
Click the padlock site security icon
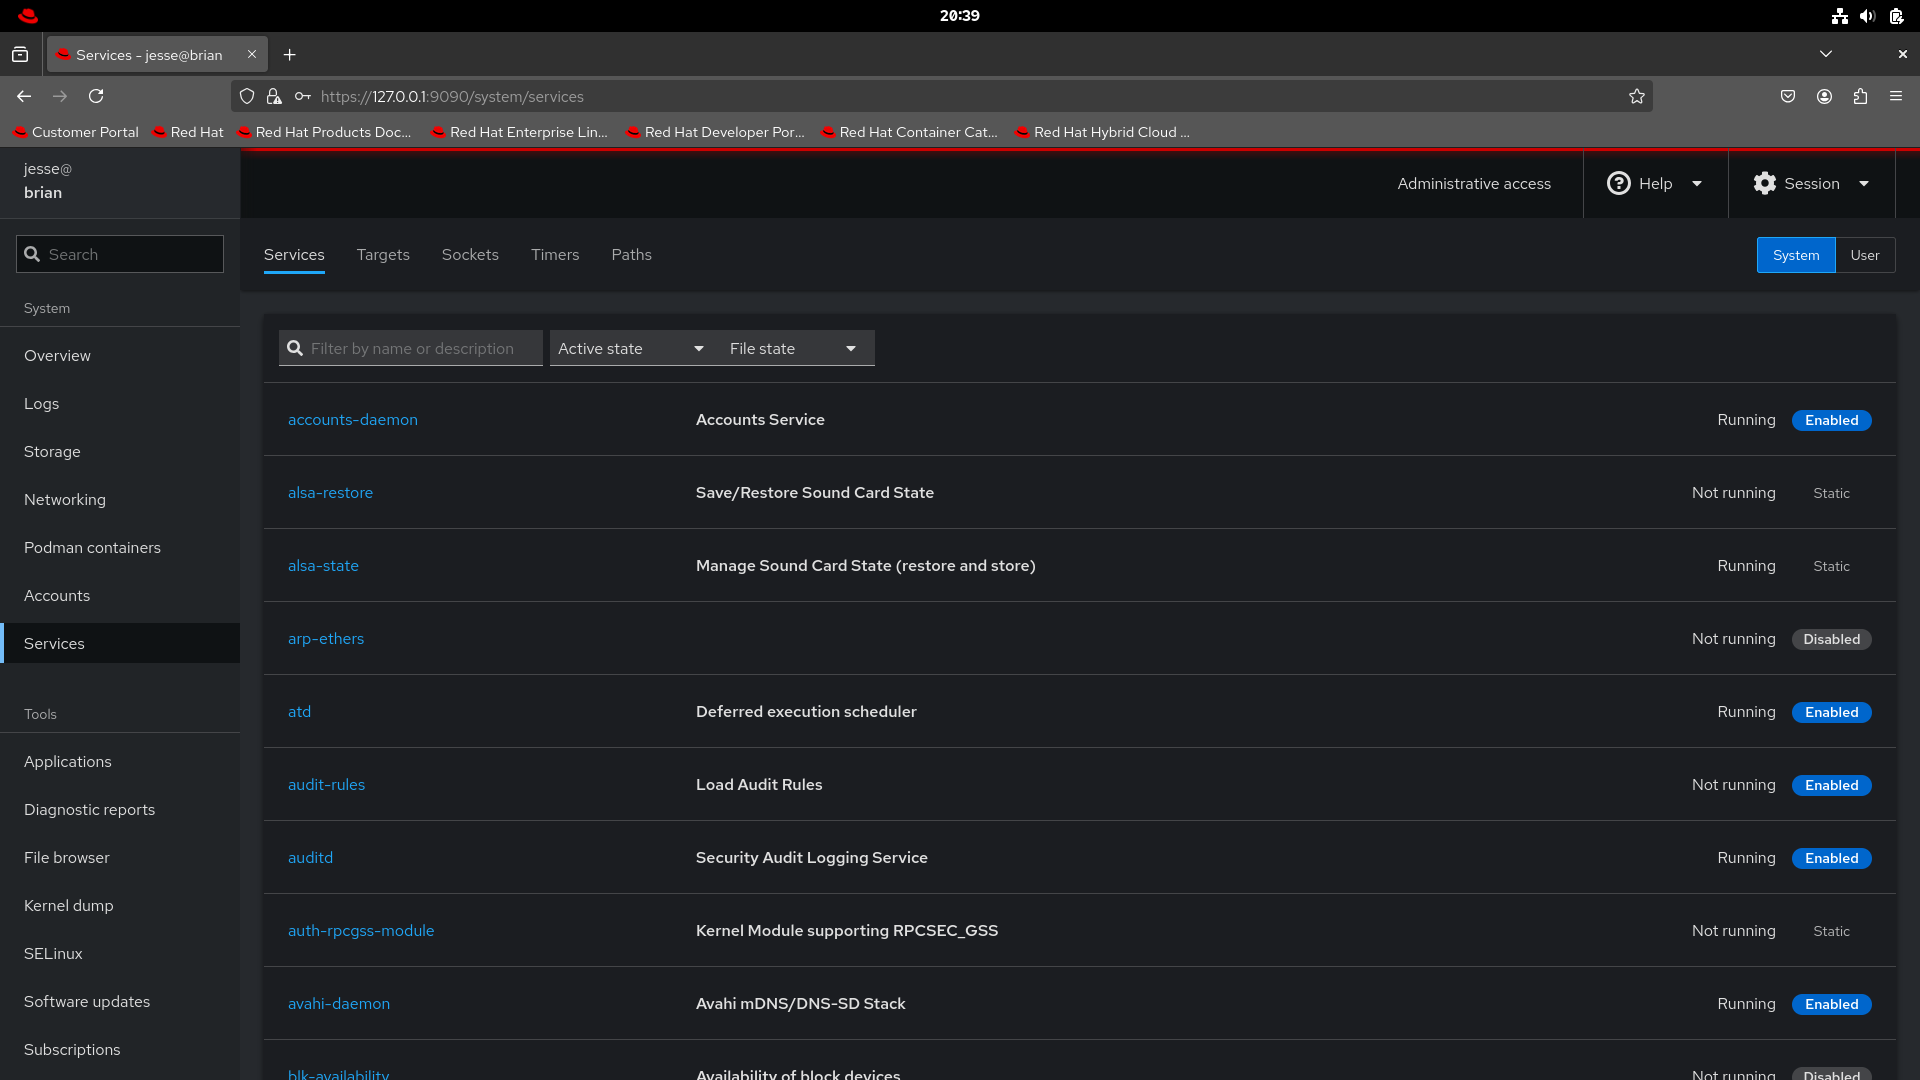click(274, 96)
